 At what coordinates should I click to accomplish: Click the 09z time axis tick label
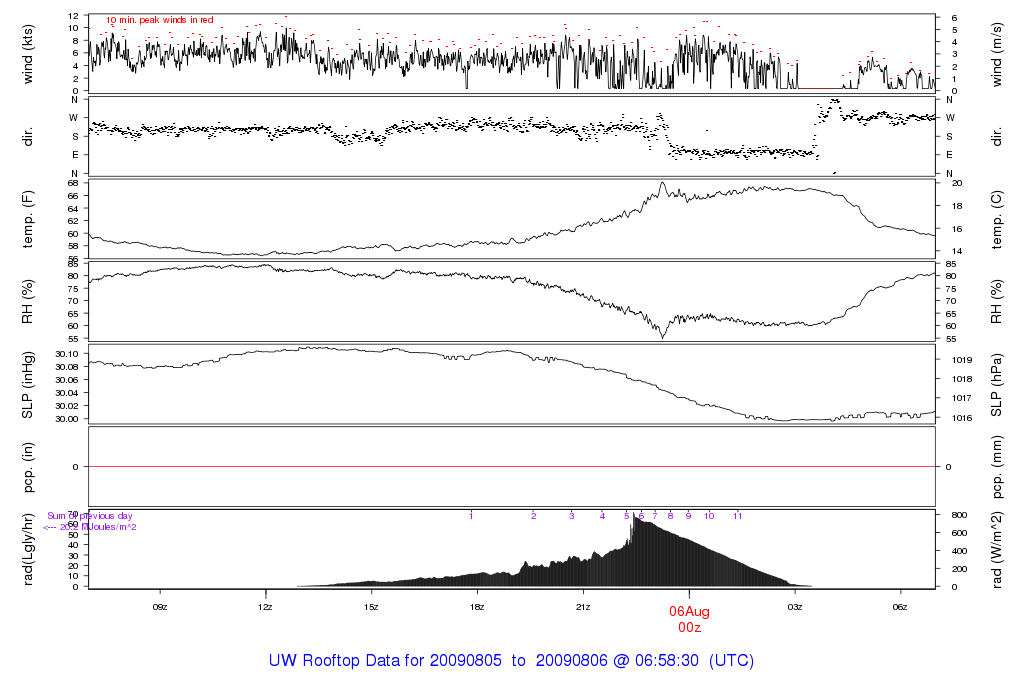click(159, 607)
